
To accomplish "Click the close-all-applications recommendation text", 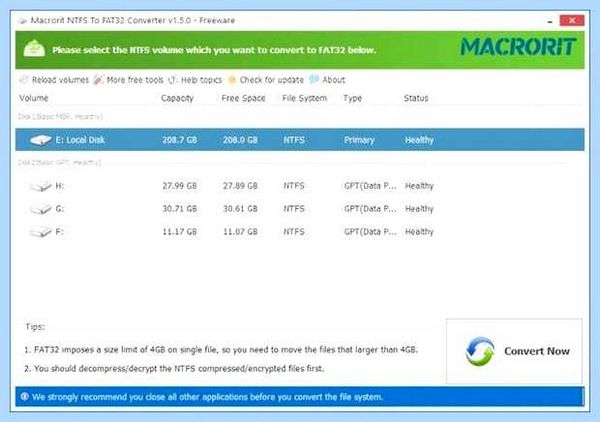I will coord(207,397).
